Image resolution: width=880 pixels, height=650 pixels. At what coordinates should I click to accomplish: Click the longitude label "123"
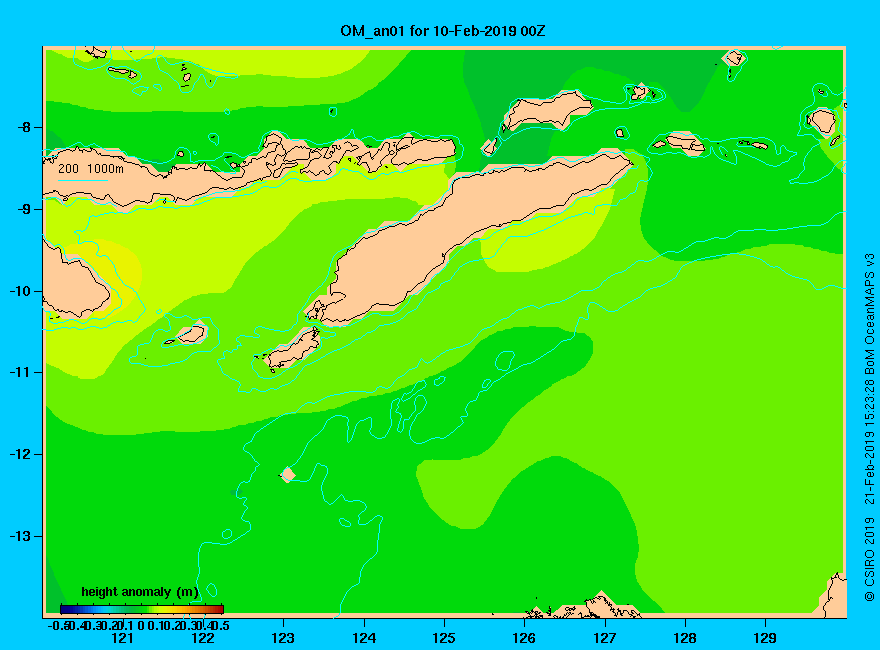click(x=283, y=638)
